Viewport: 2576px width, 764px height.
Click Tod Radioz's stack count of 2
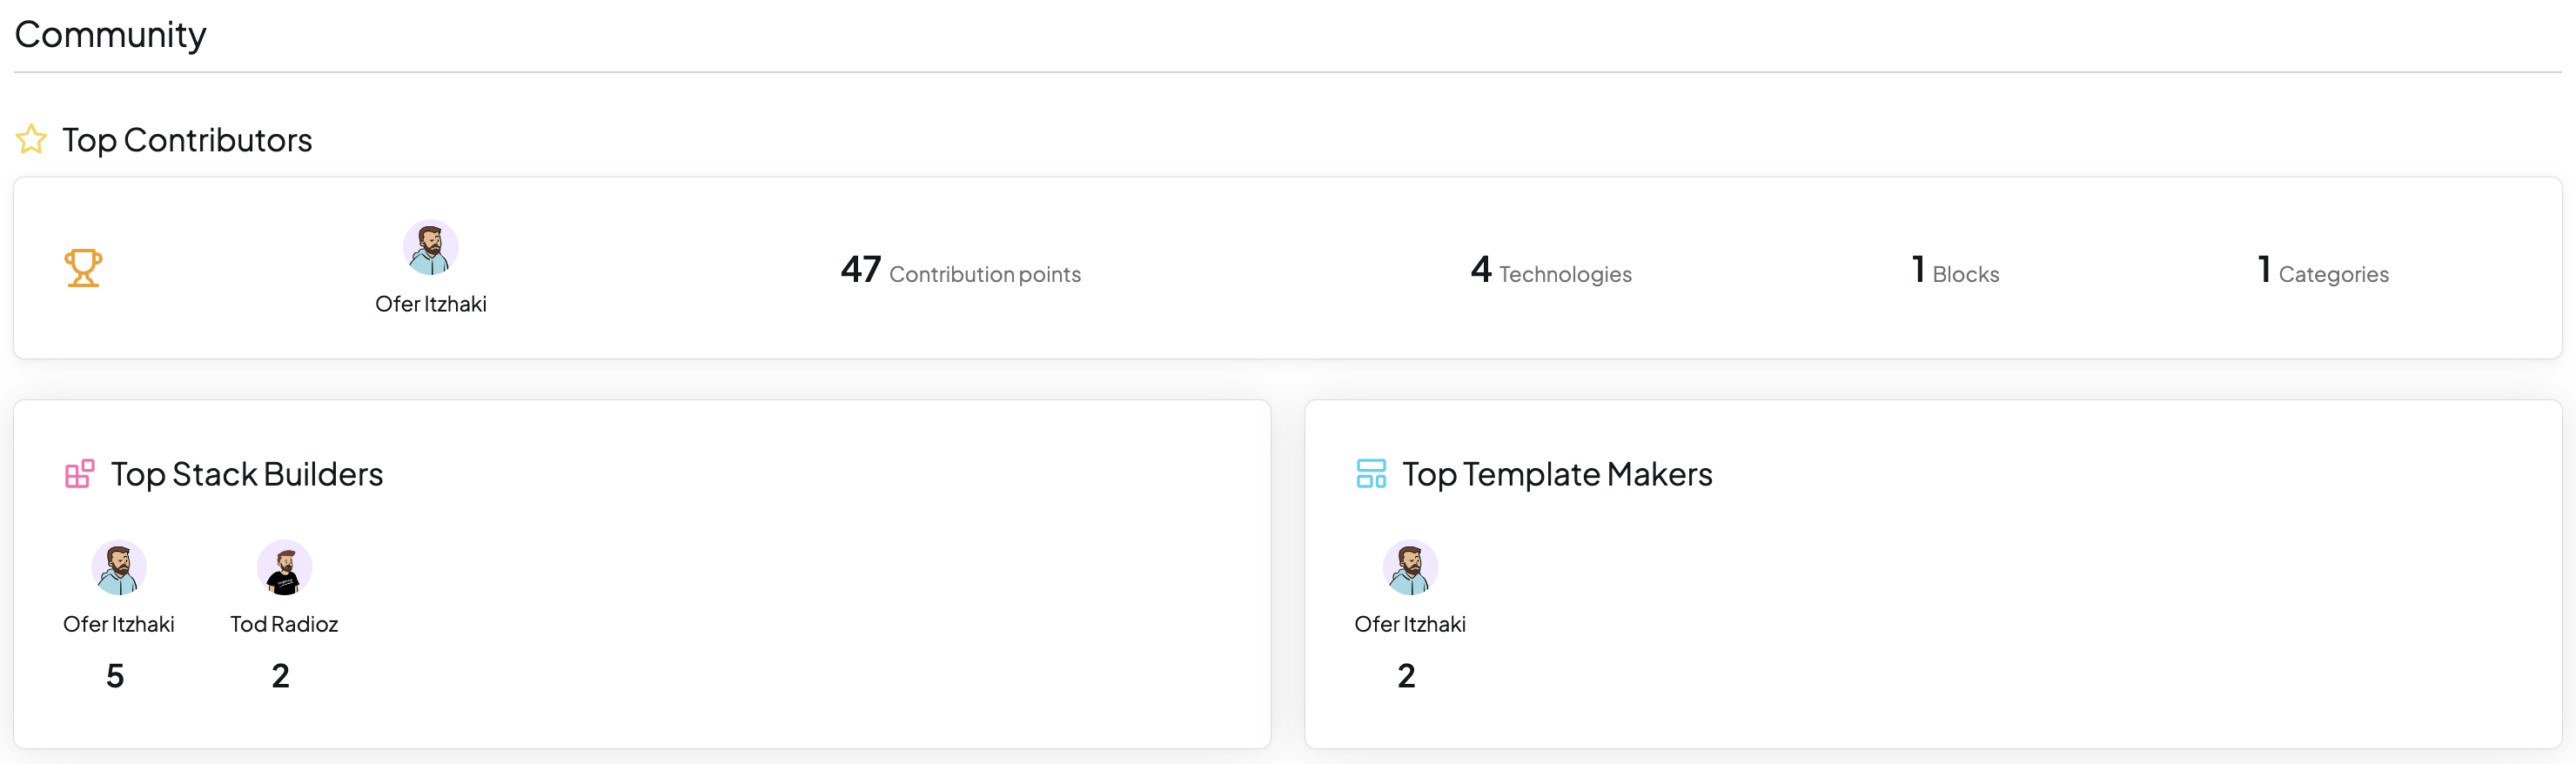281,676
